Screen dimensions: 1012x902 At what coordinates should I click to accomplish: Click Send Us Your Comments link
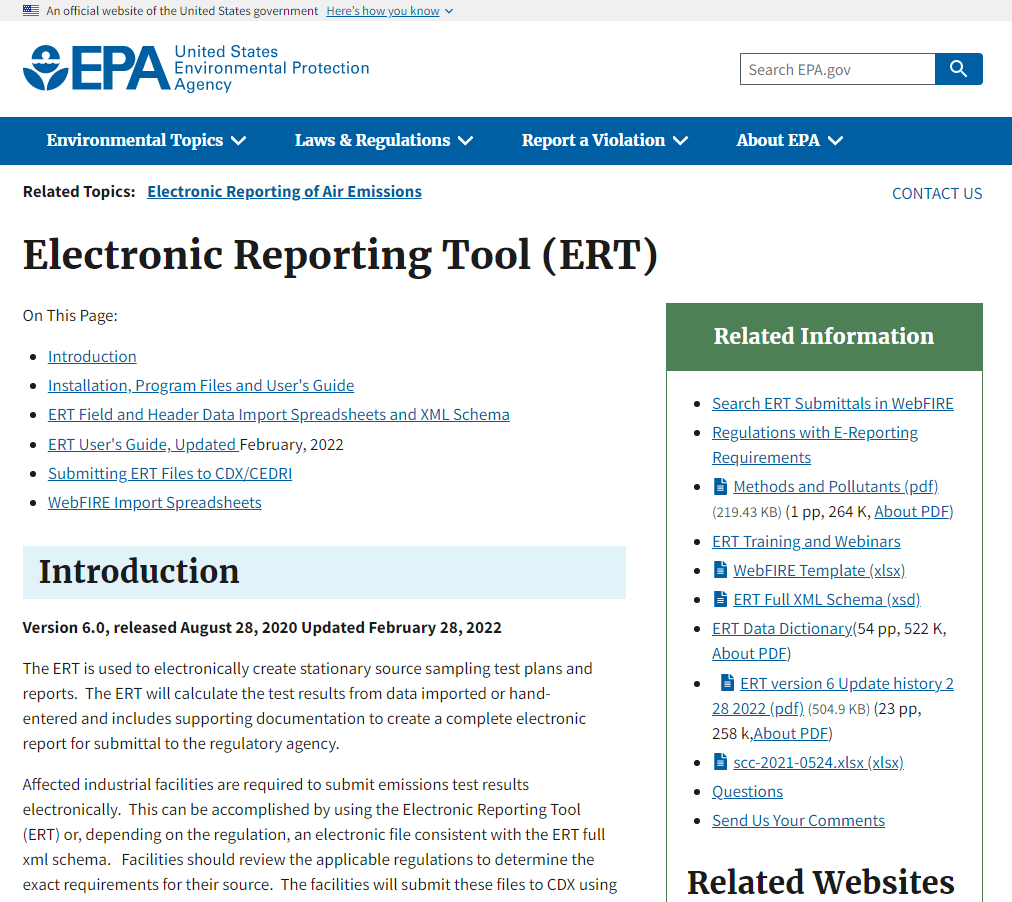[798, 820]
